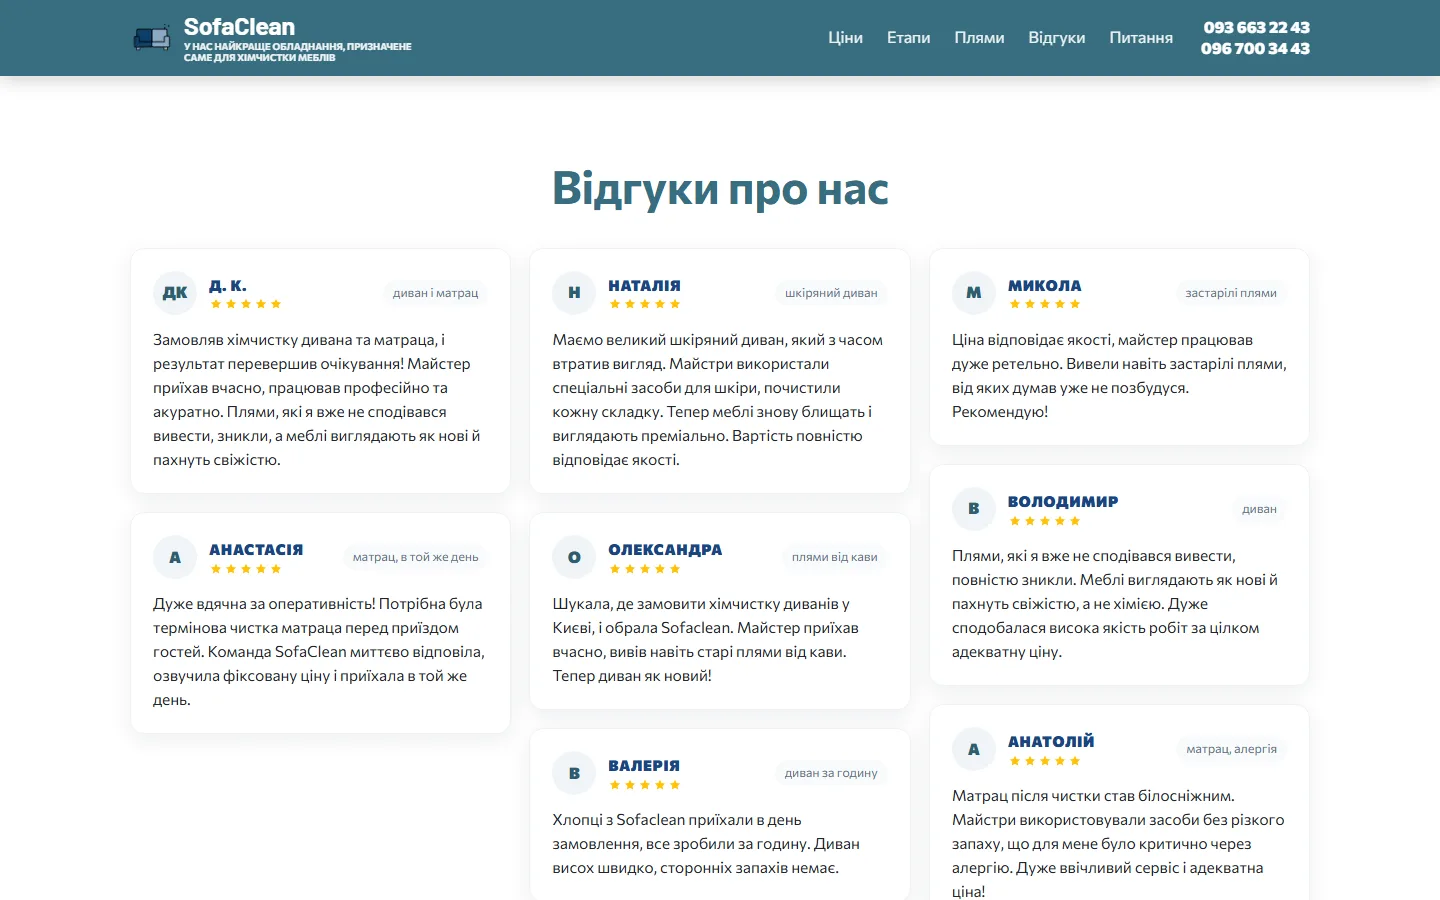
Task: Click the 'шкіряний диван' tag
Action: (831, 293)
